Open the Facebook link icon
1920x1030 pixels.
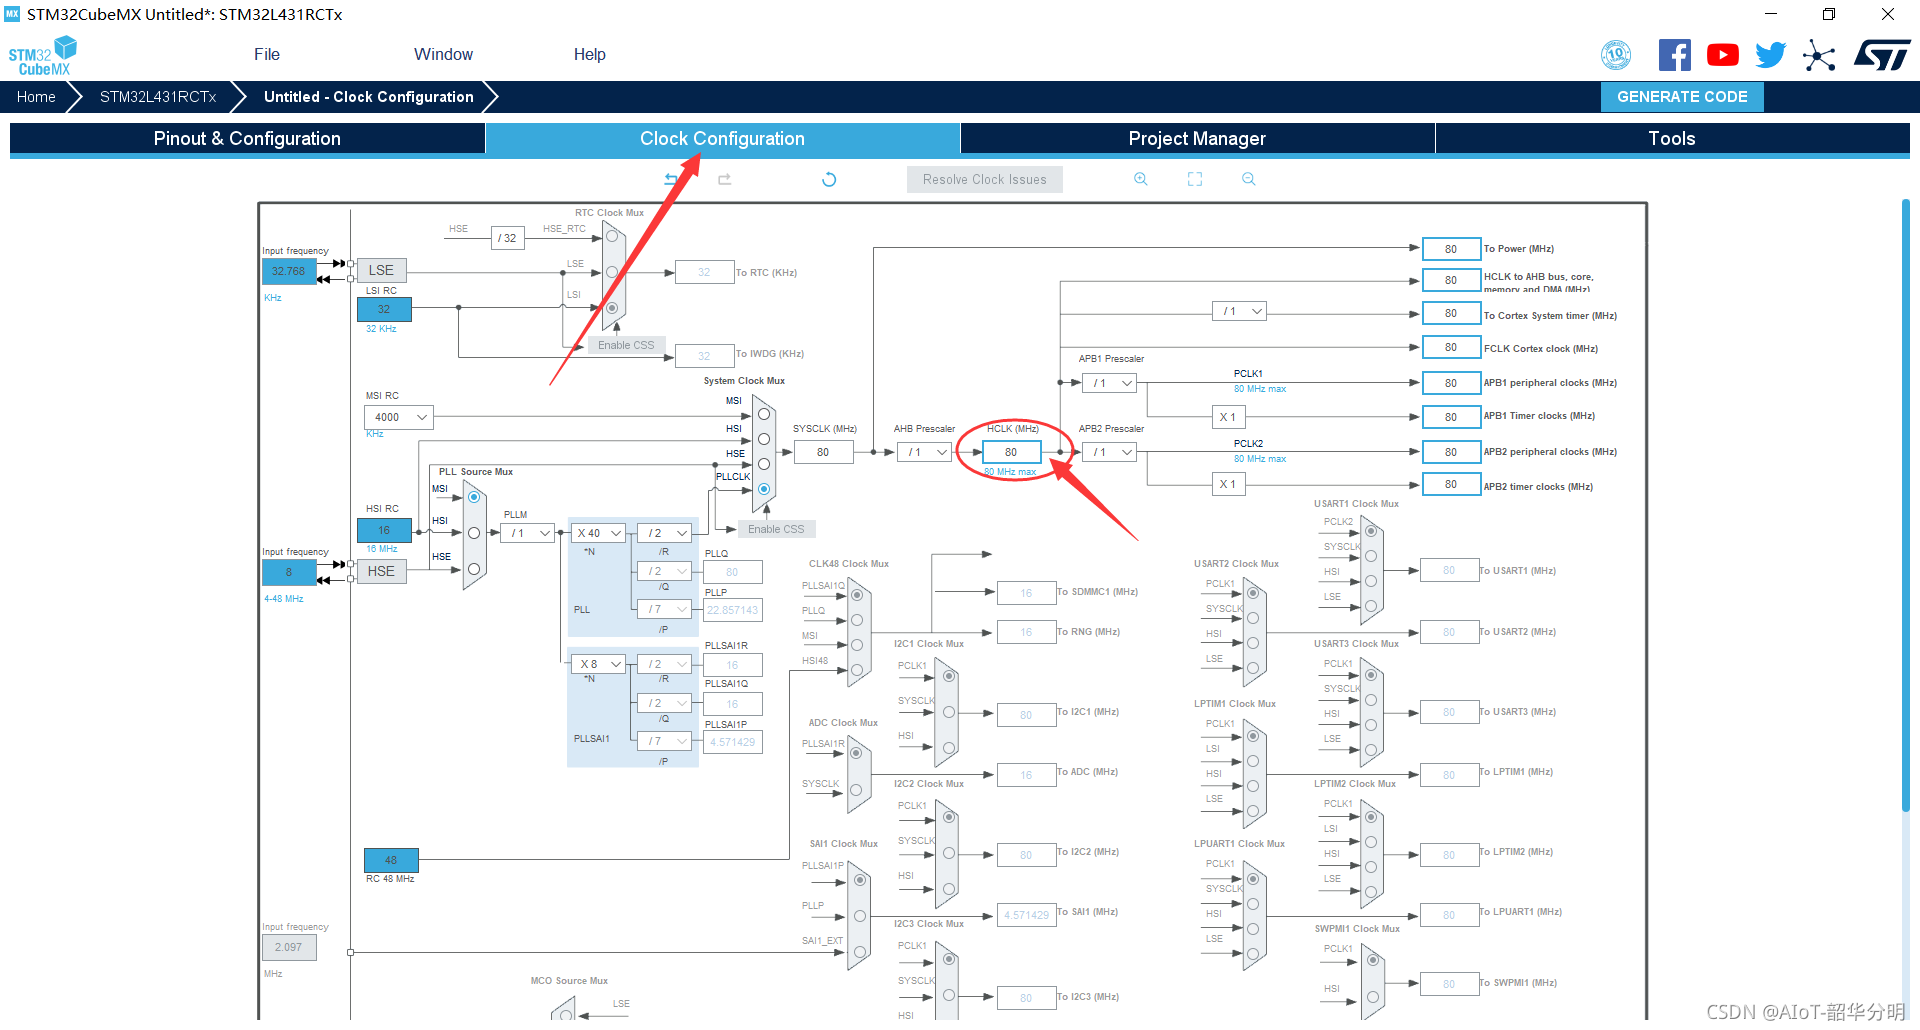(1674, 55)
